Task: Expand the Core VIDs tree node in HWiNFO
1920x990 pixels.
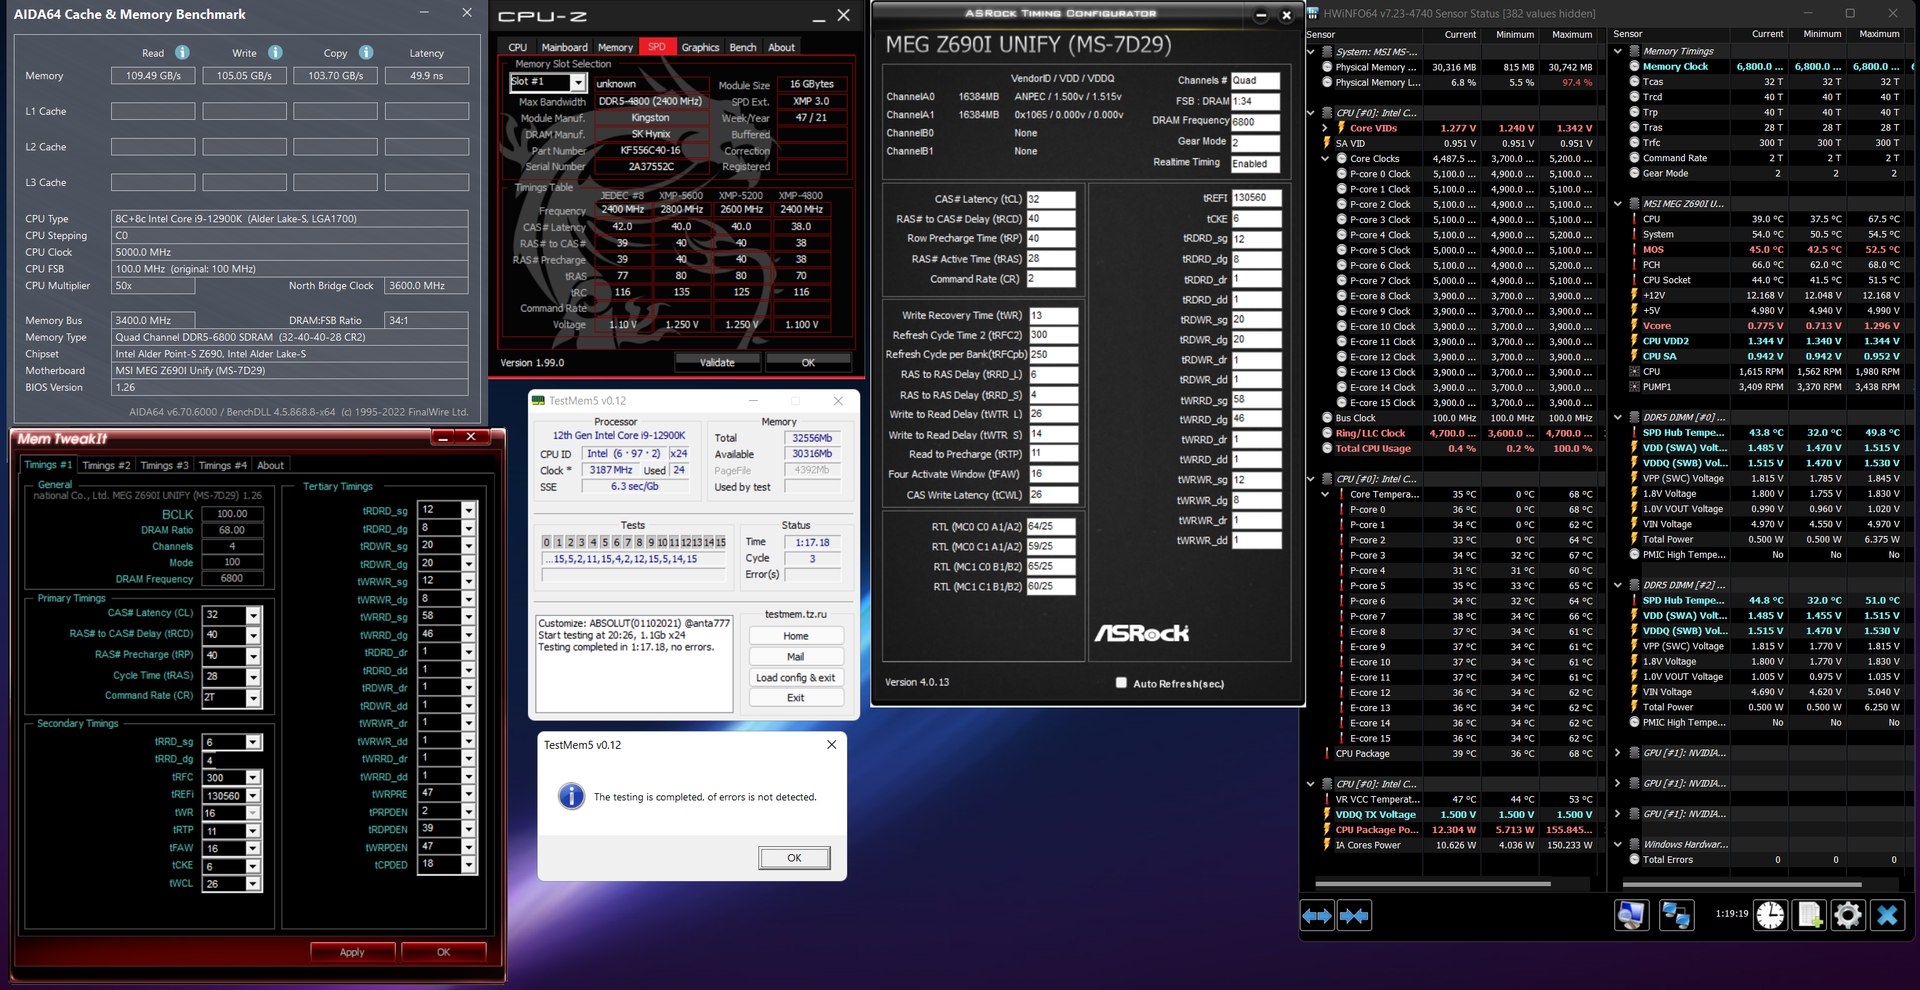Action: pos(1325,128)
